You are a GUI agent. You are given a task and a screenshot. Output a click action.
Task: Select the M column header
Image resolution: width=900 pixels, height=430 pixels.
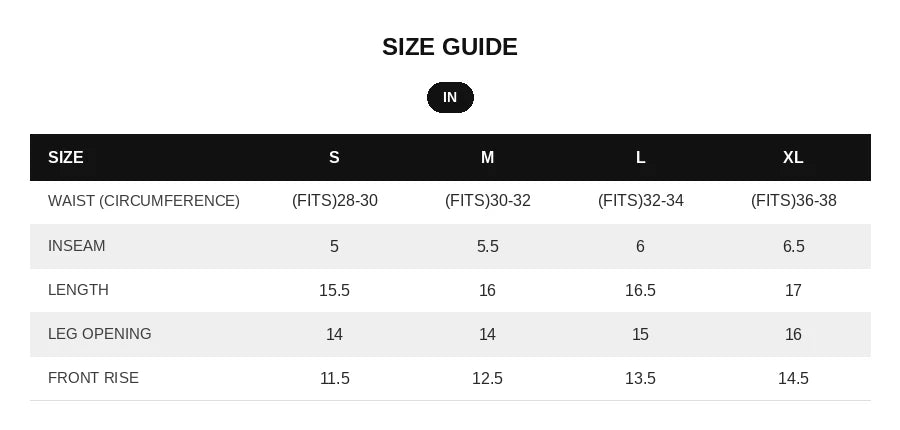pos(487,157)
